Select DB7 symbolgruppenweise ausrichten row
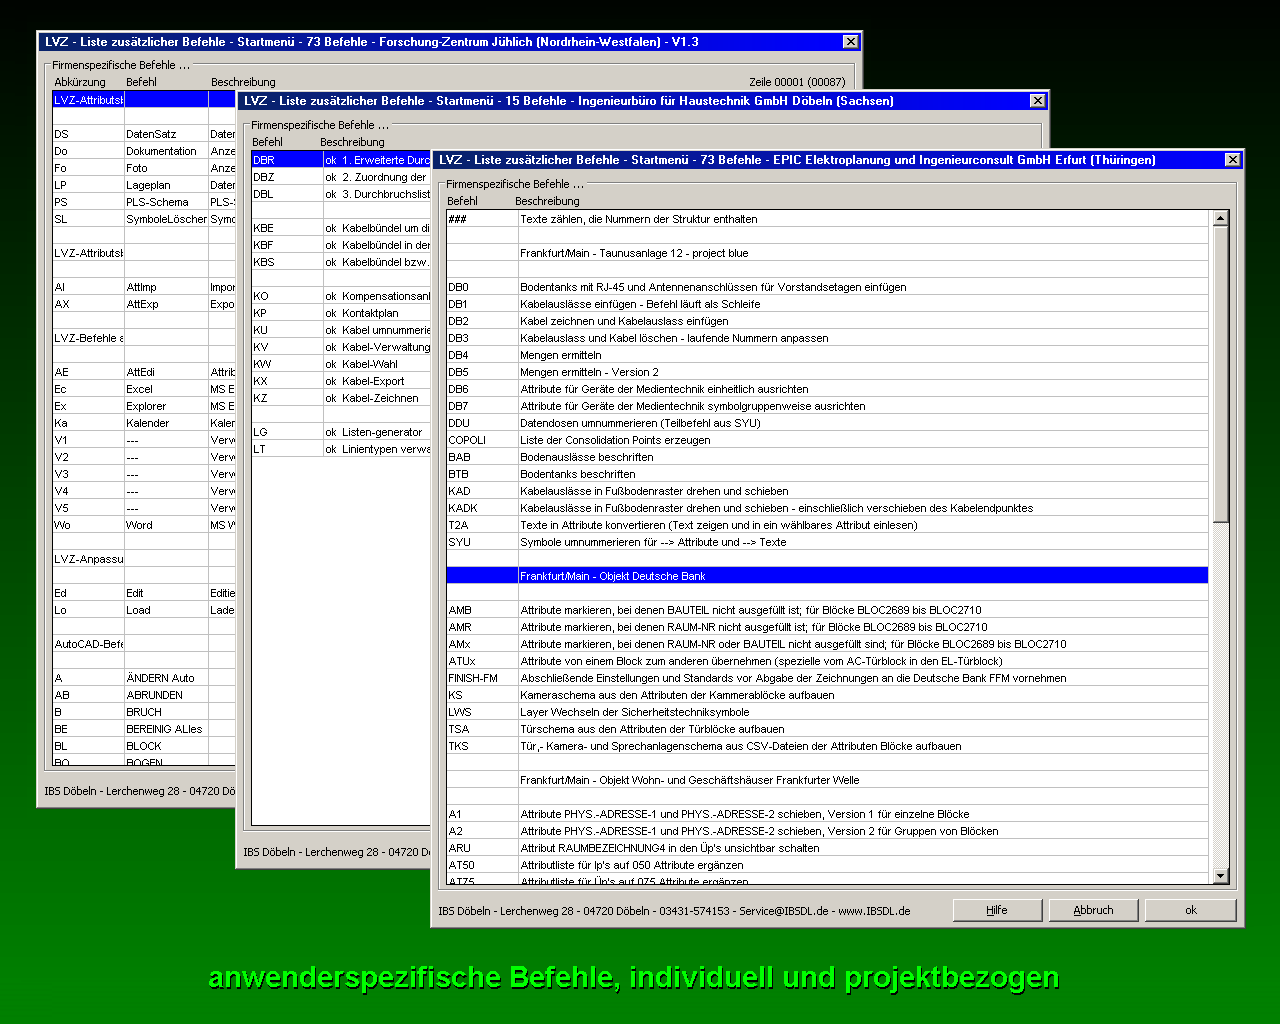The height and width of the screenshot is (1024, 1280). [827, 406]
